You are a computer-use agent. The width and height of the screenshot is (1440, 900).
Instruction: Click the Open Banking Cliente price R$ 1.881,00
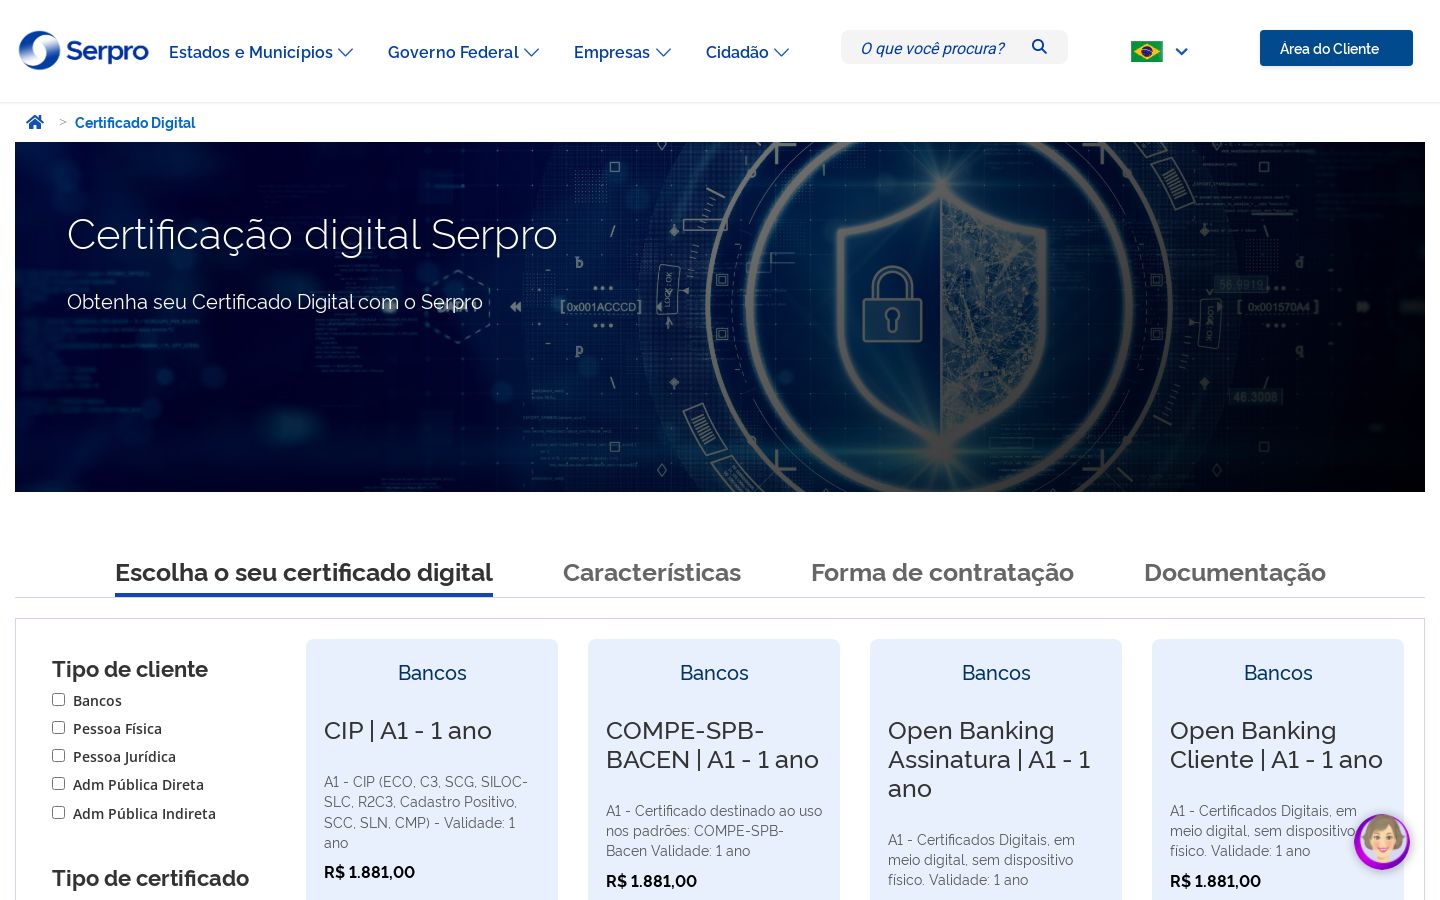coord(1215,881)
